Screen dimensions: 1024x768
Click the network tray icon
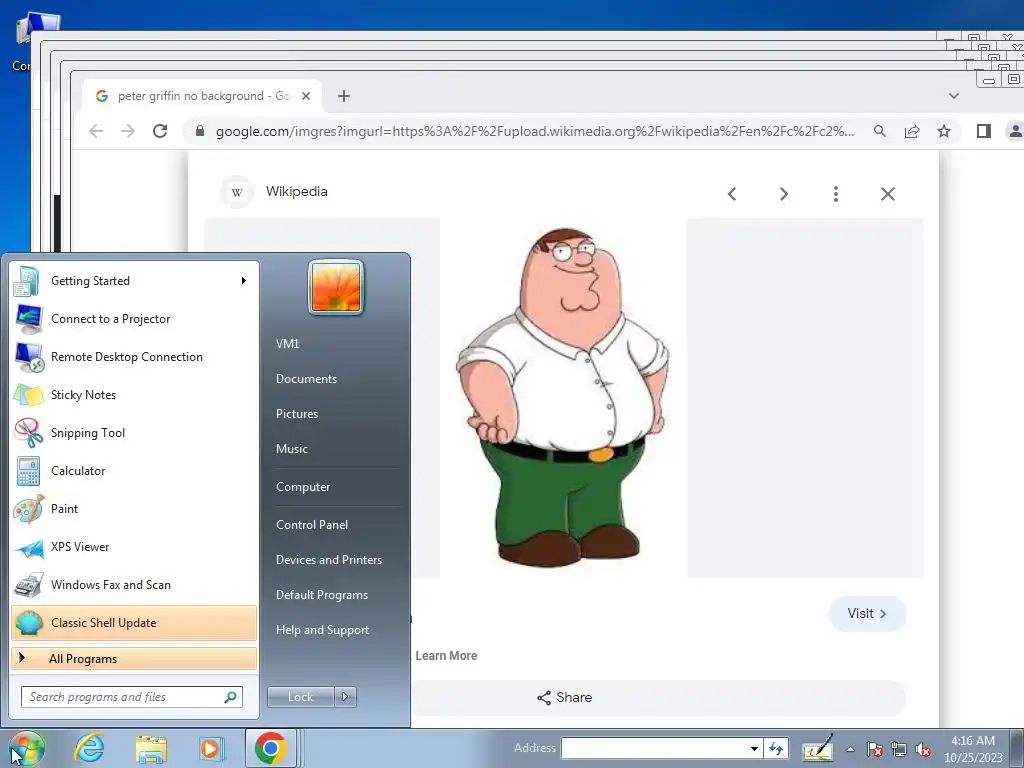coord(899,749)
